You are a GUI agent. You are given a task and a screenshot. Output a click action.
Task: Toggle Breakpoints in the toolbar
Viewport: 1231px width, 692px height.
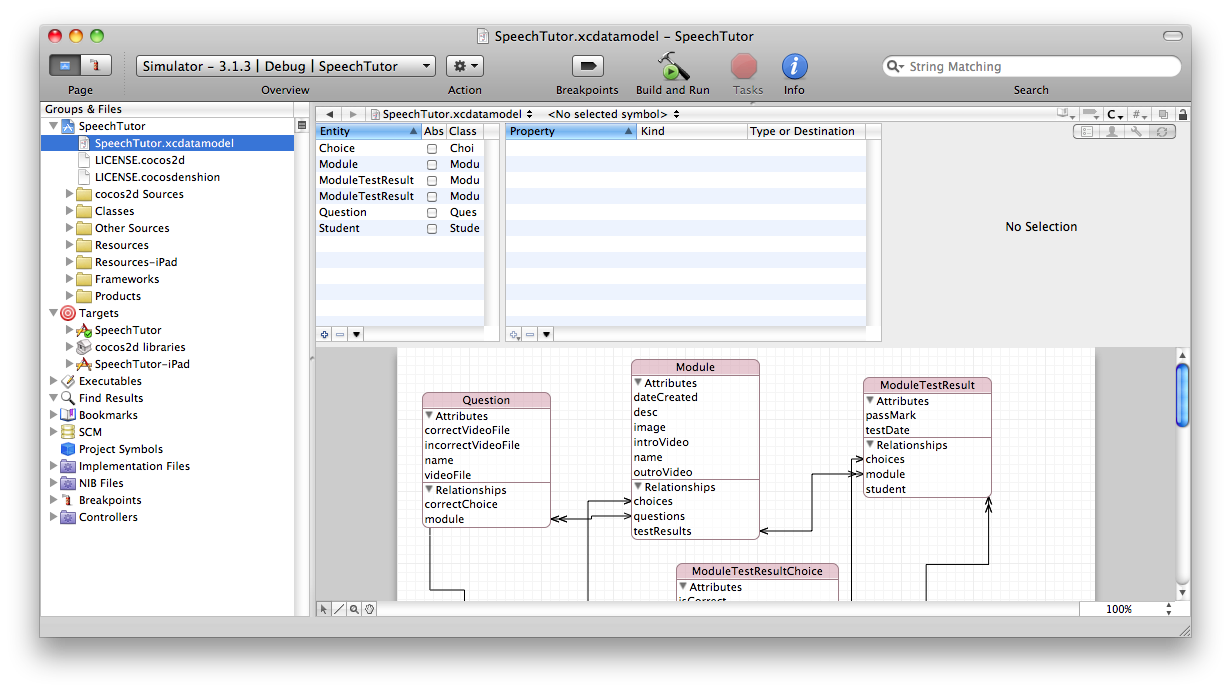point(587,66)
